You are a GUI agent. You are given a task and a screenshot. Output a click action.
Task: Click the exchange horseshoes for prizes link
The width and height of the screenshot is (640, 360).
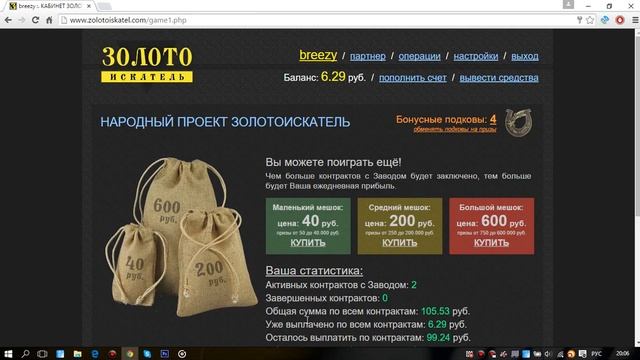[455, 129]
